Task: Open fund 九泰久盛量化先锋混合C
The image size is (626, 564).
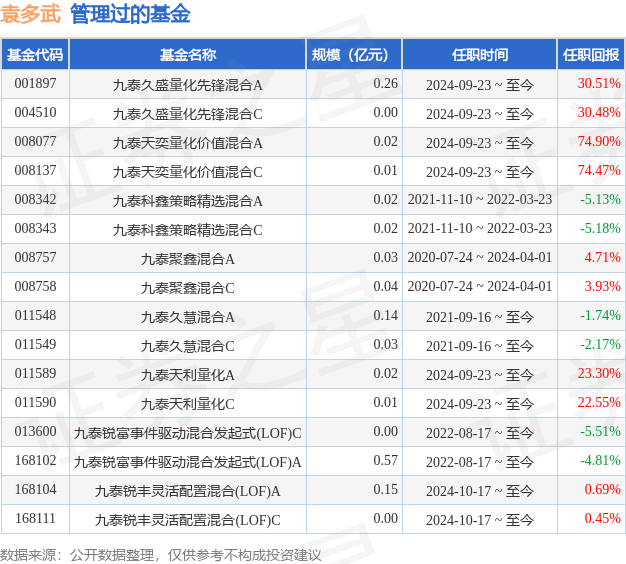Action: pyautogui.click(x=187, y=113)
